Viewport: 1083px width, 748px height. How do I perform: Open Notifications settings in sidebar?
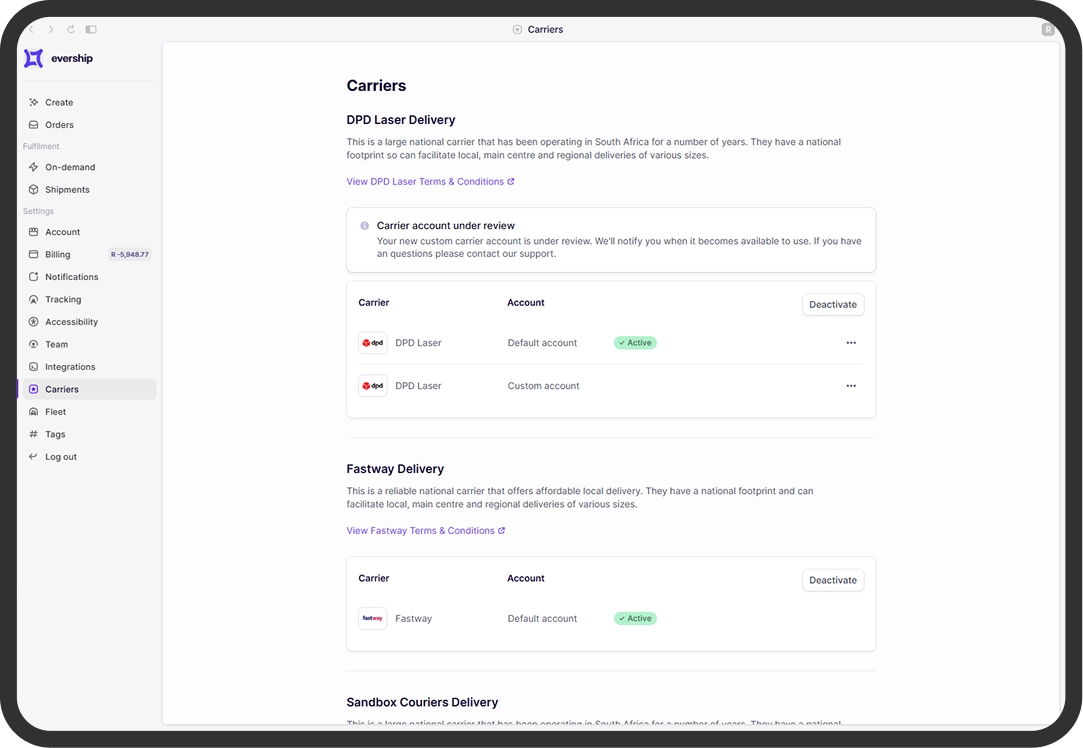[x=71, y=277]
